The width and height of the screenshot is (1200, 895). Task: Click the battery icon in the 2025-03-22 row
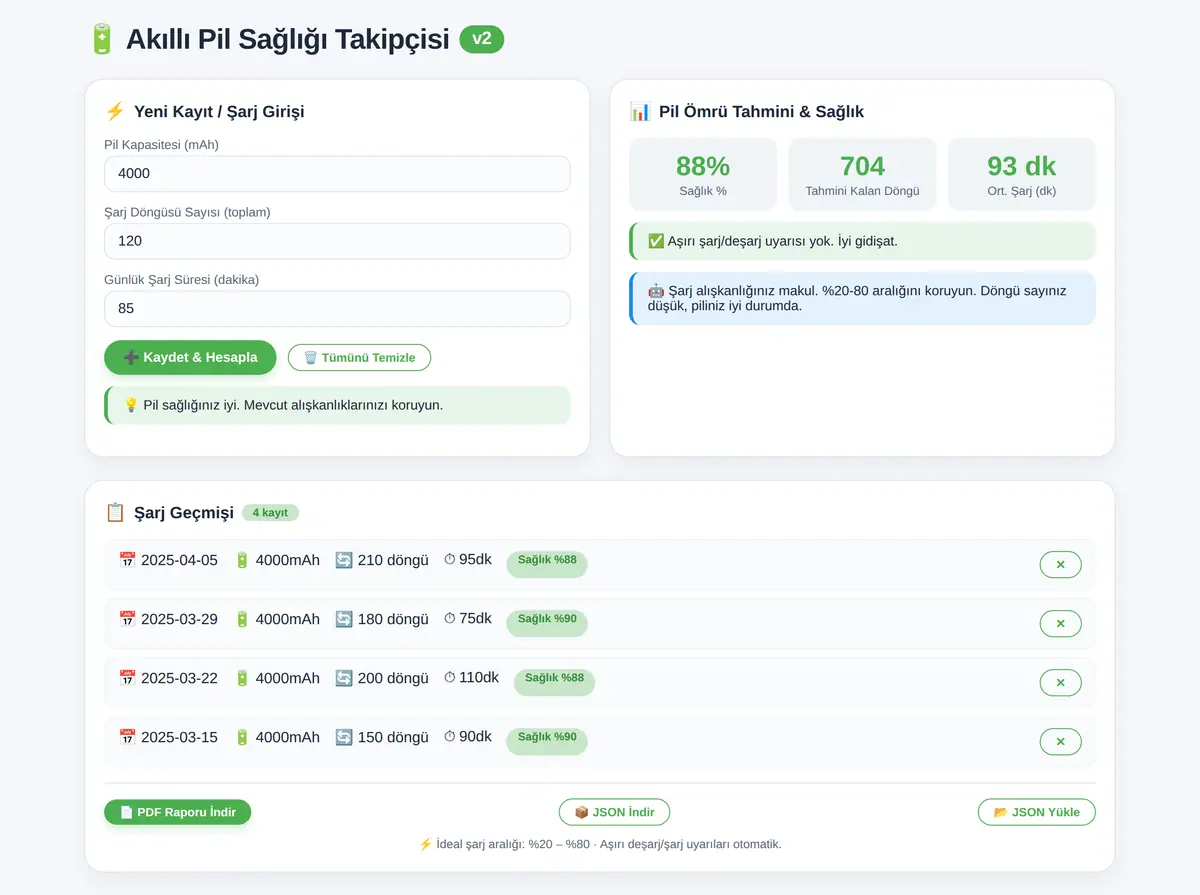pyautogui.click(x=242, y=678)
